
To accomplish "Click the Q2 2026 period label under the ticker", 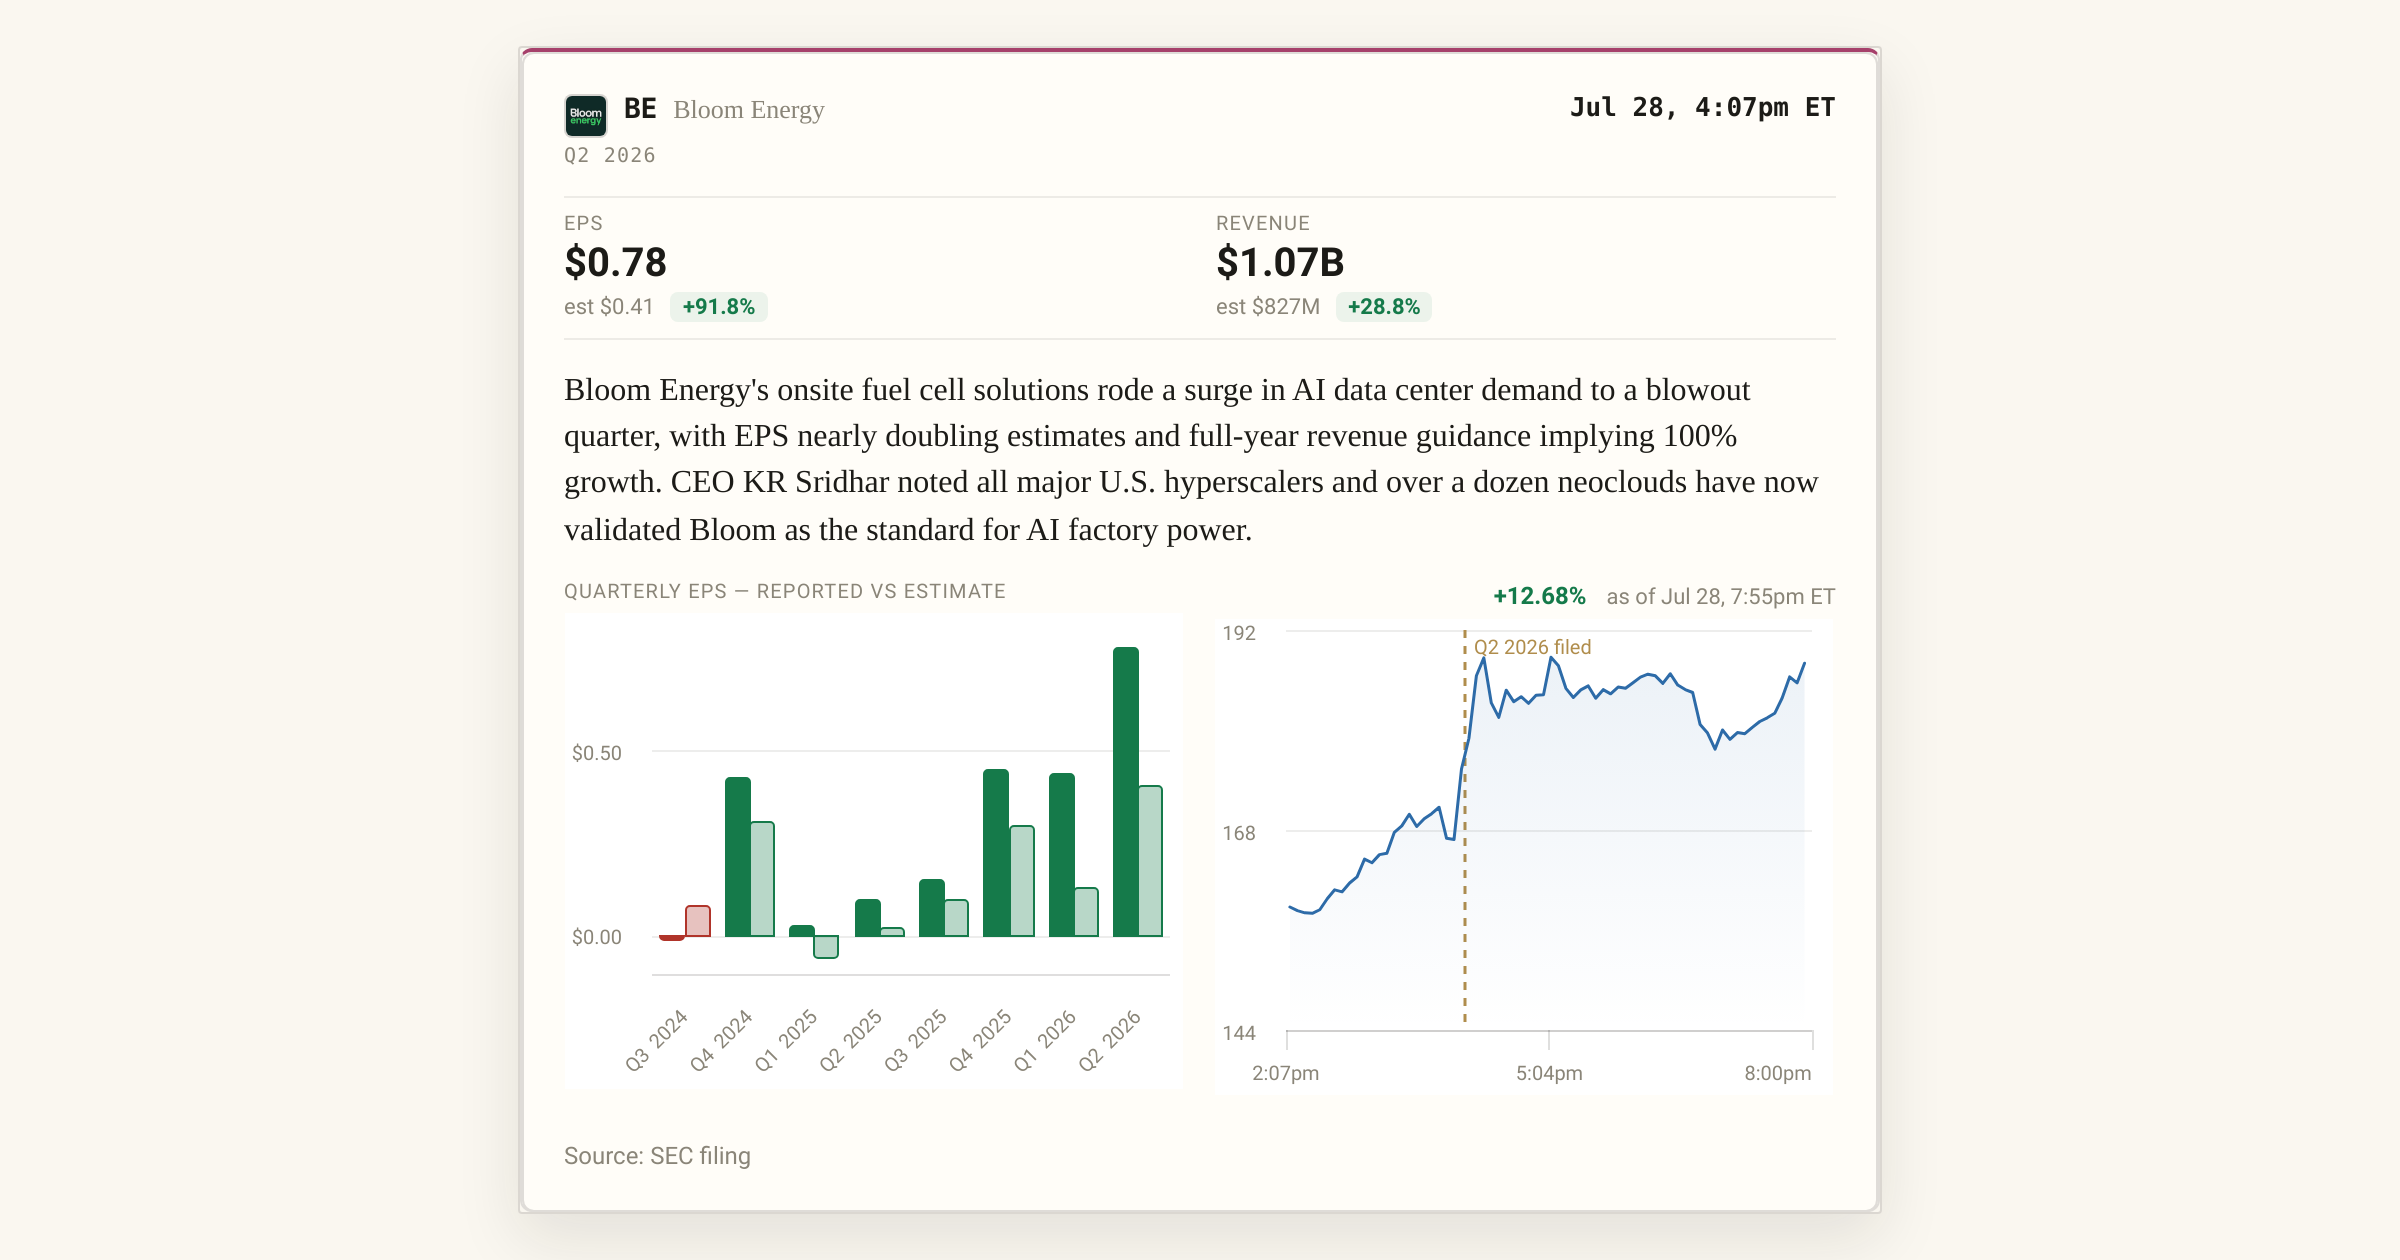I will click(610, 155).
